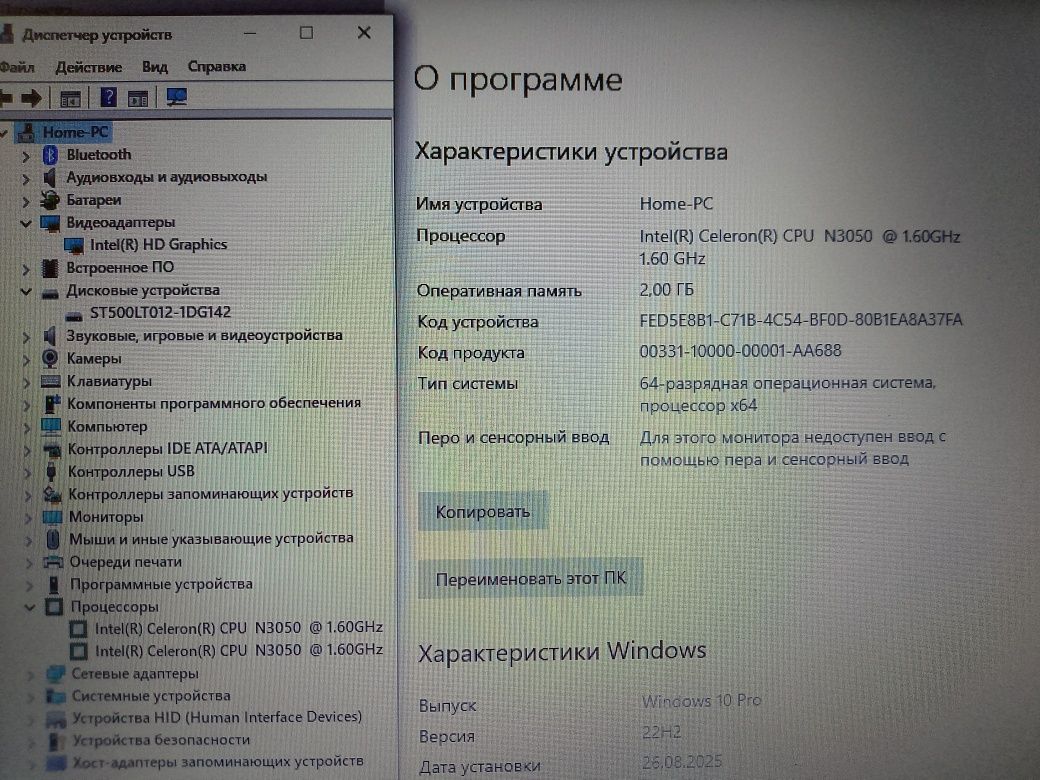Screen dimensions: 1040x780
Task: Click the back arrow toolbar icon
Action: [6, 99]
